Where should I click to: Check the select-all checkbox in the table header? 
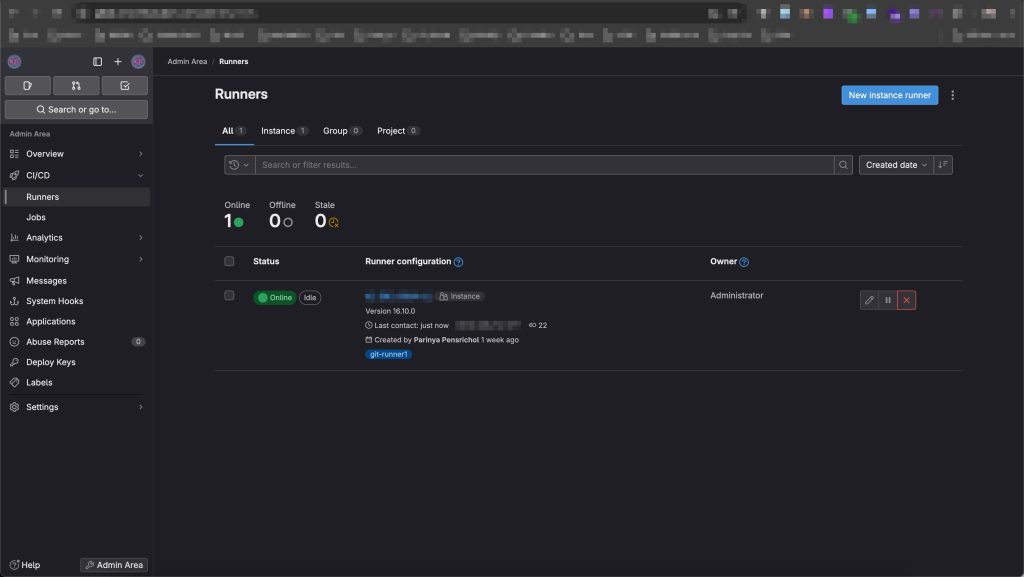coord(229,261)
